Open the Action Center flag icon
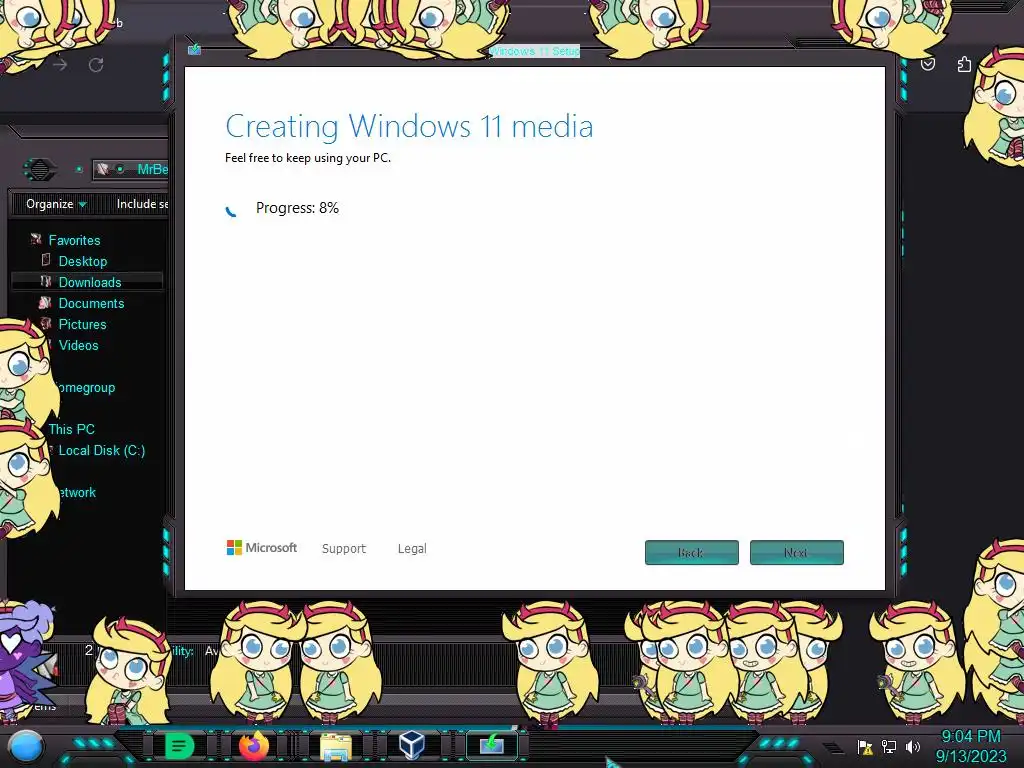Image resolution: width=1024 pixels, height=768 pixels. click(865, 747)
